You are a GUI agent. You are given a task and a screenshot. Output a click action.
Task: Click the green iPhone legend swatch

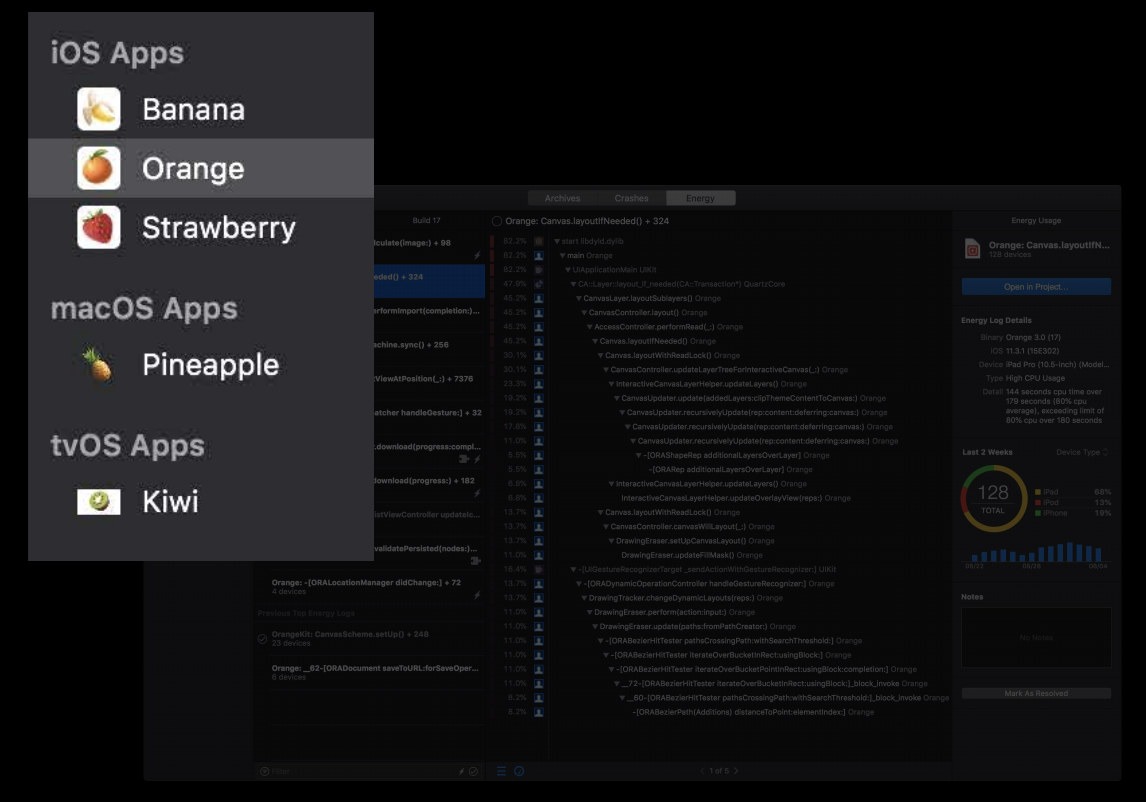tap(1038, 513)
